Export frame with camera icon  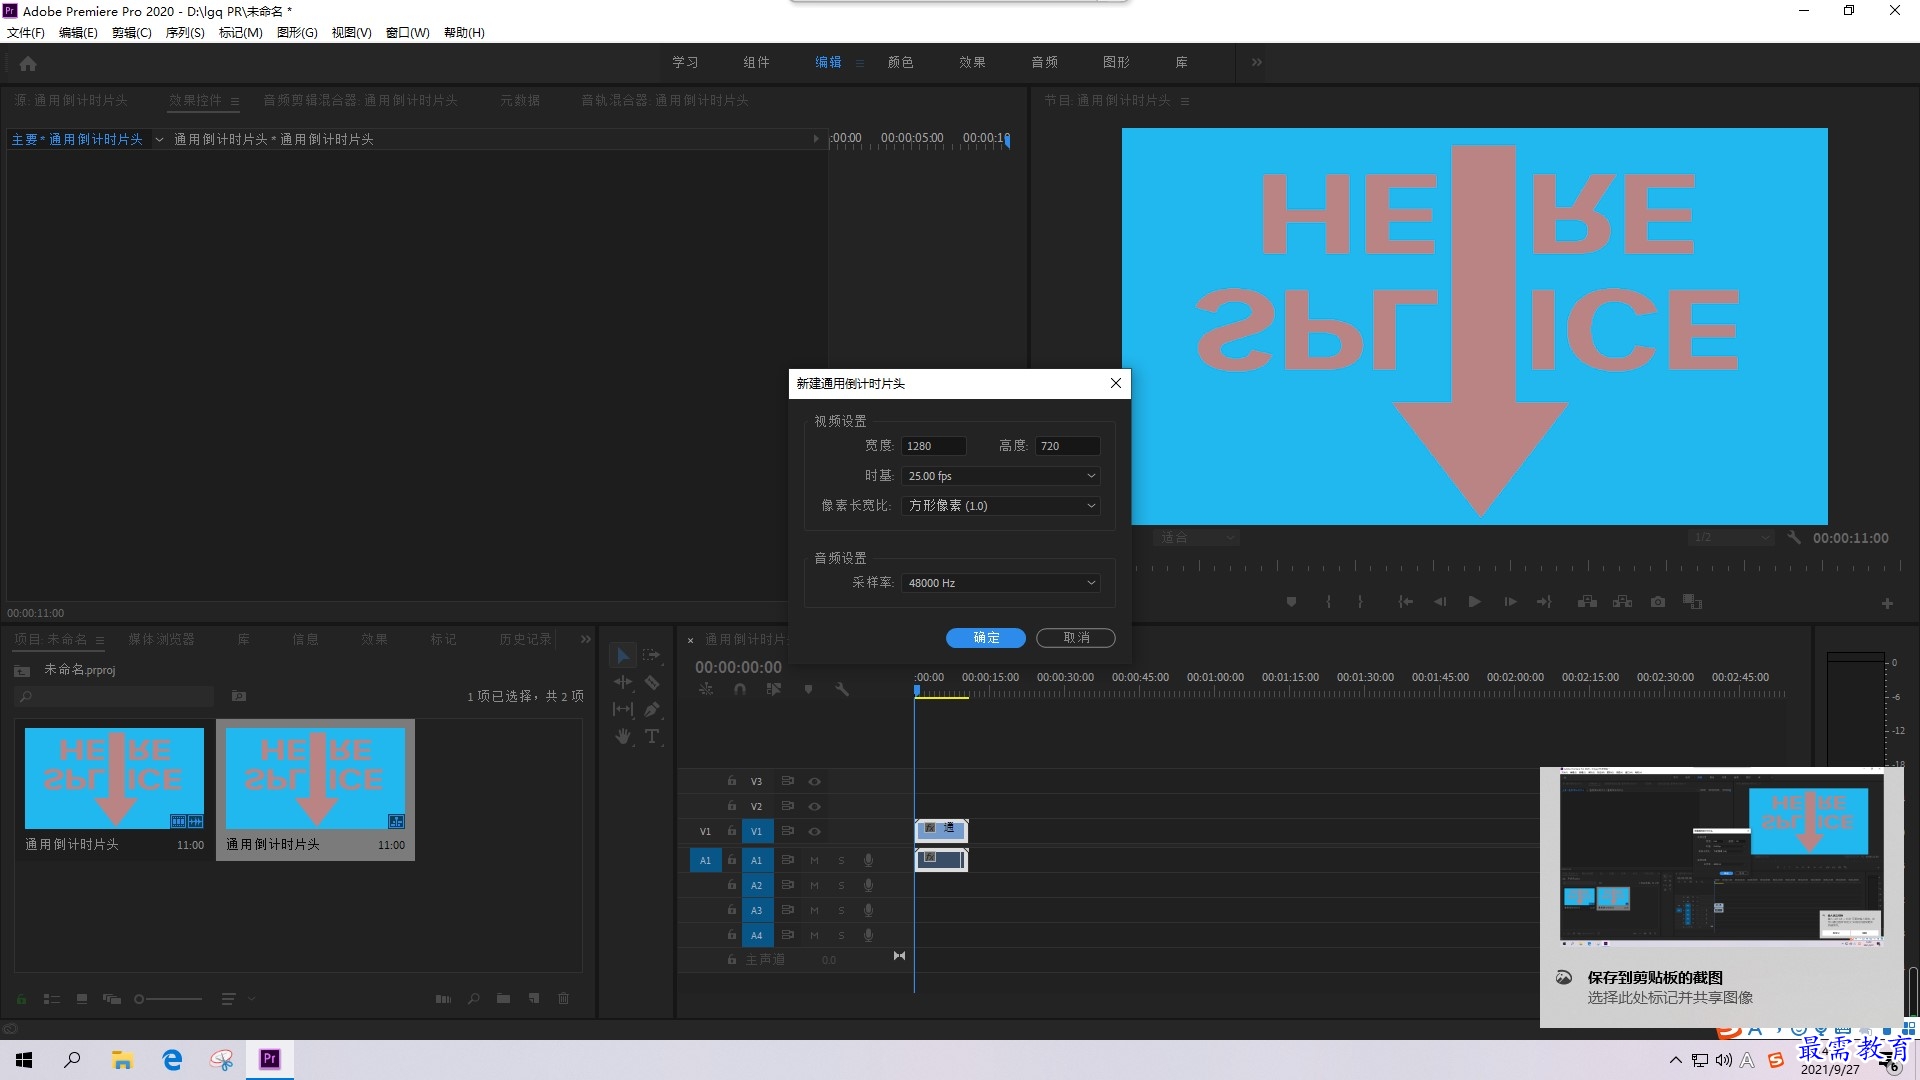(1658, 602)
